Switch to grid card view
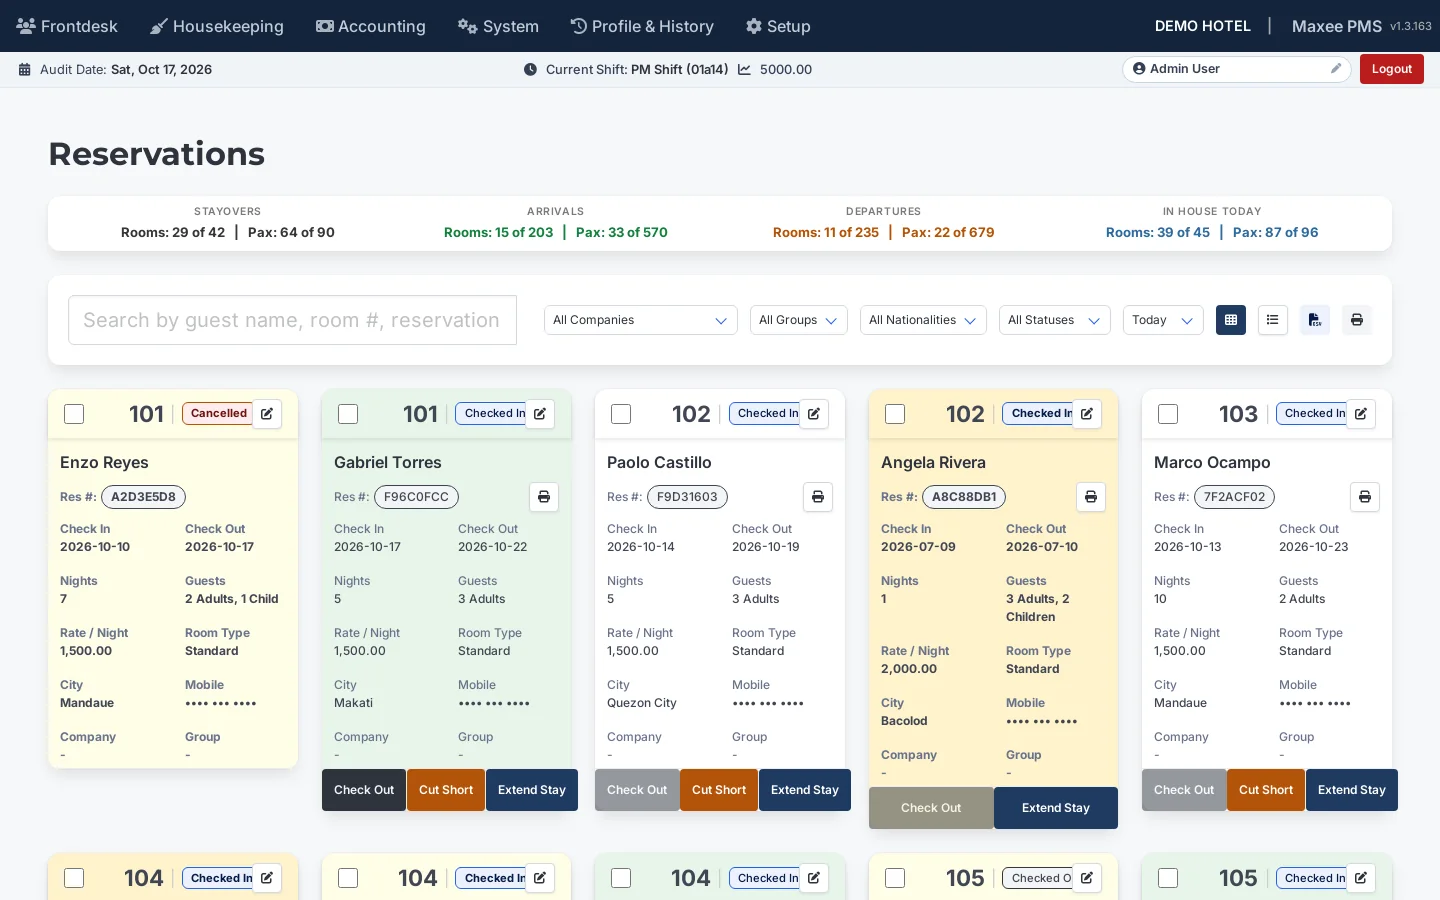Viewport: 1440px width, 900px height. click(x=1231, y=320)
